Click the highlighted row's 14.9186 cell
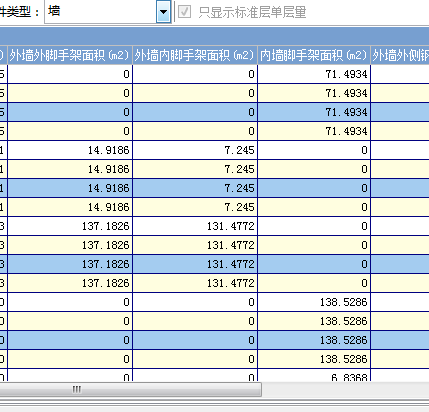This screenshot has height=412, width=429. [x=70, y=188]
